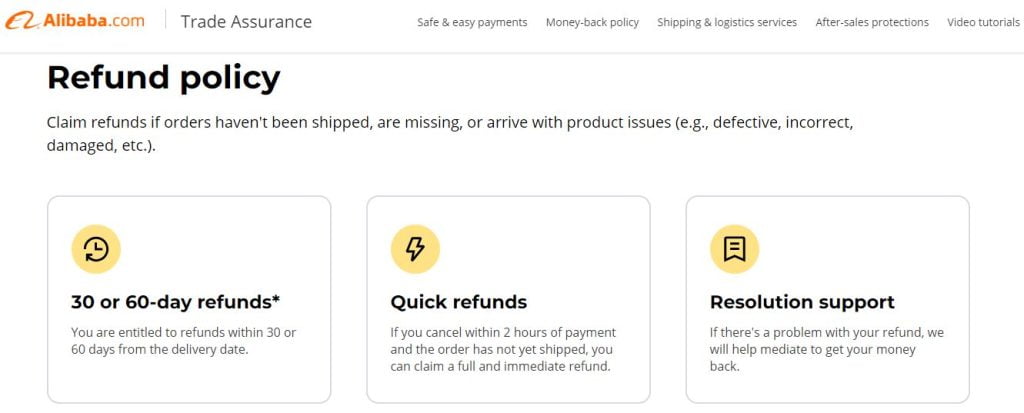Open Video tutorials navigation link

click(x=985, y=22)
